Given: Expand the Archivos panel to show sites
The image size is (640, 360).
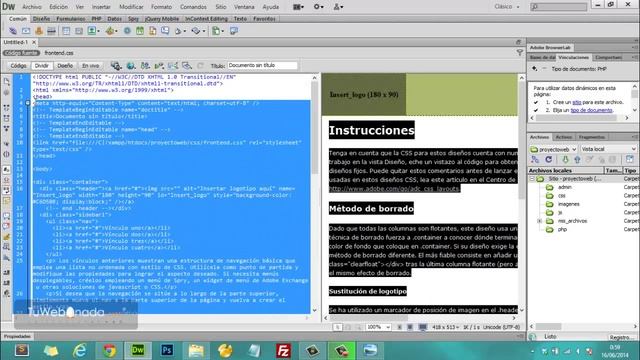Looking at the screenshot, I should 629,160.
